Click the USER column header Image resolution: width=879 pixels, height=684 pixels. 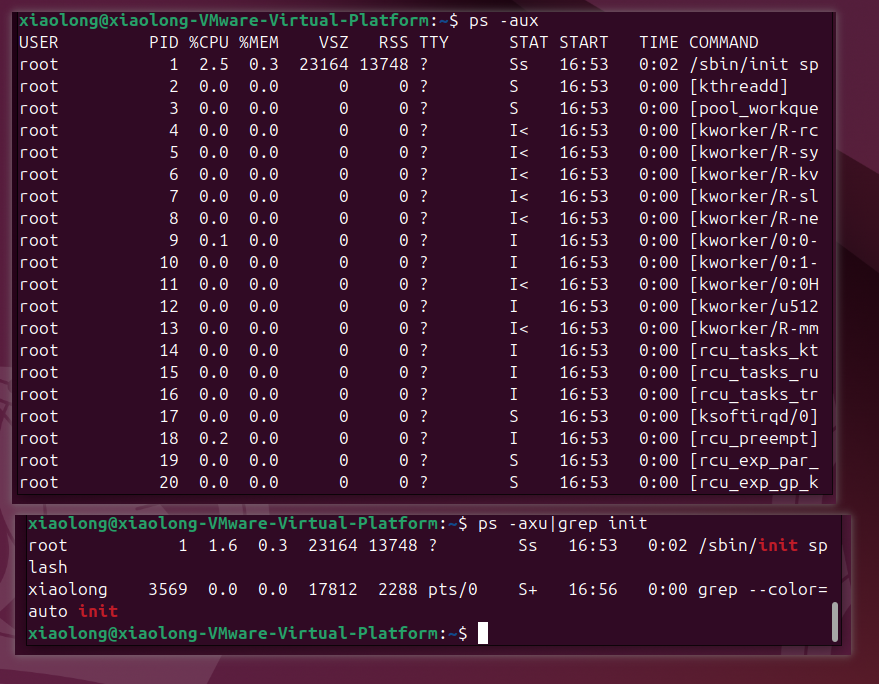[x=39, y=43]
